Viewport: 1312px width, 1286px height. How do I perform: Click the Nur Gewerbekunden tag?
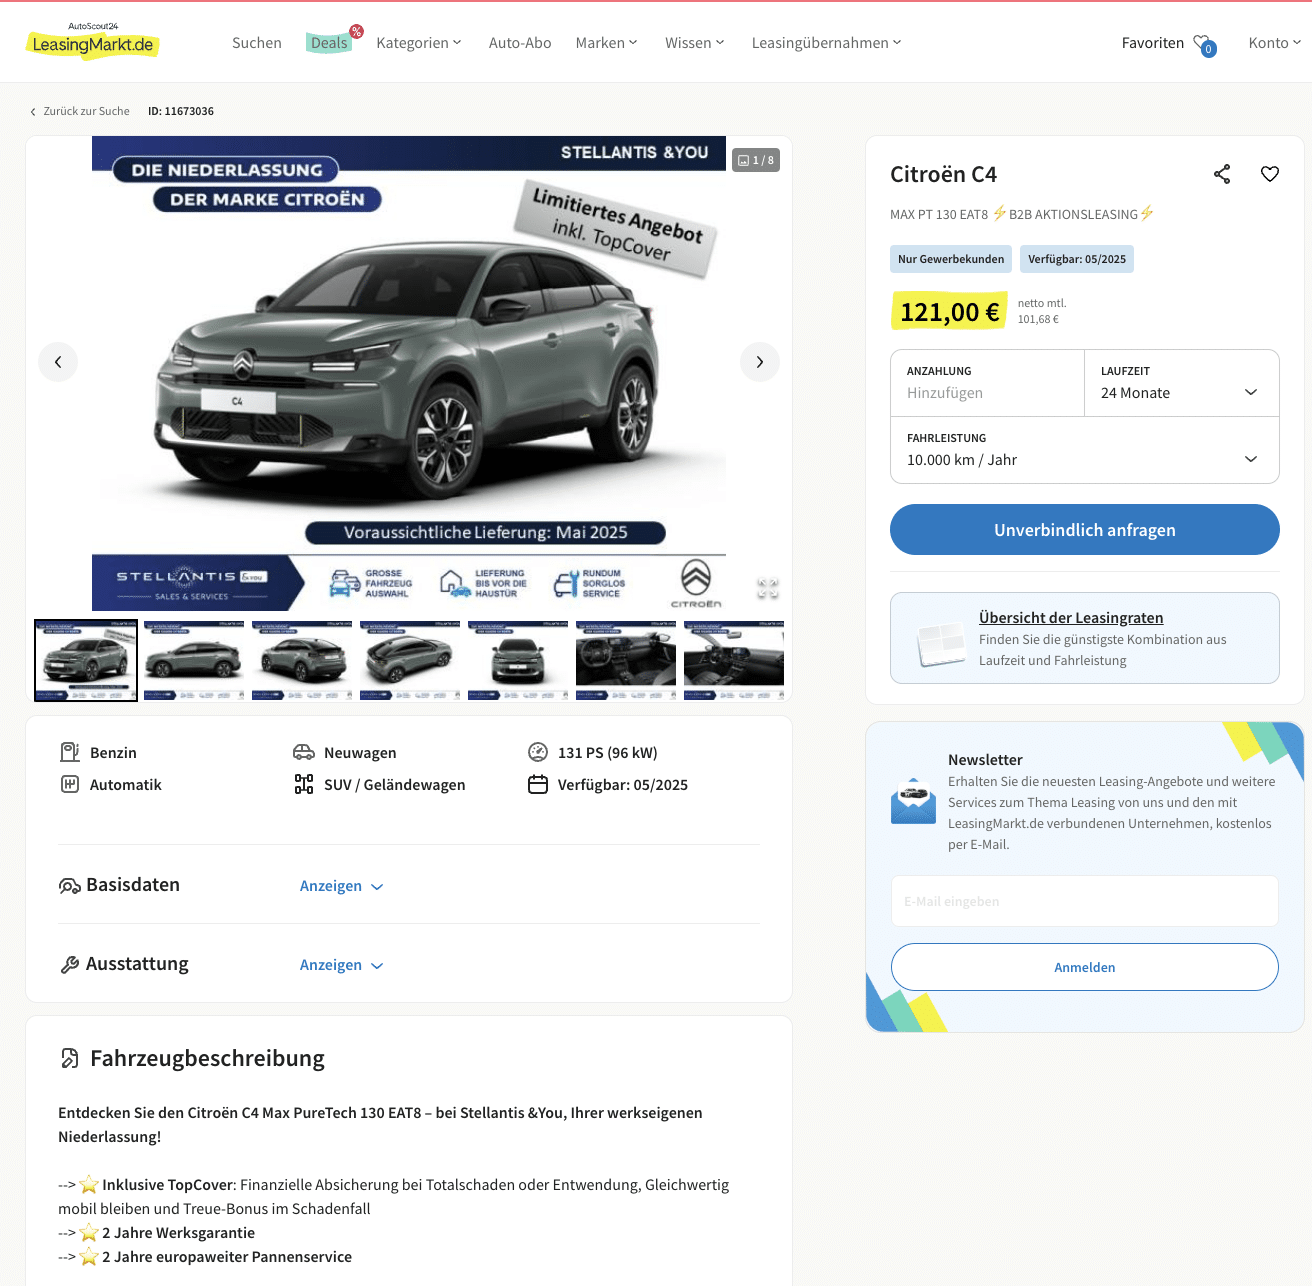point(951,259)
